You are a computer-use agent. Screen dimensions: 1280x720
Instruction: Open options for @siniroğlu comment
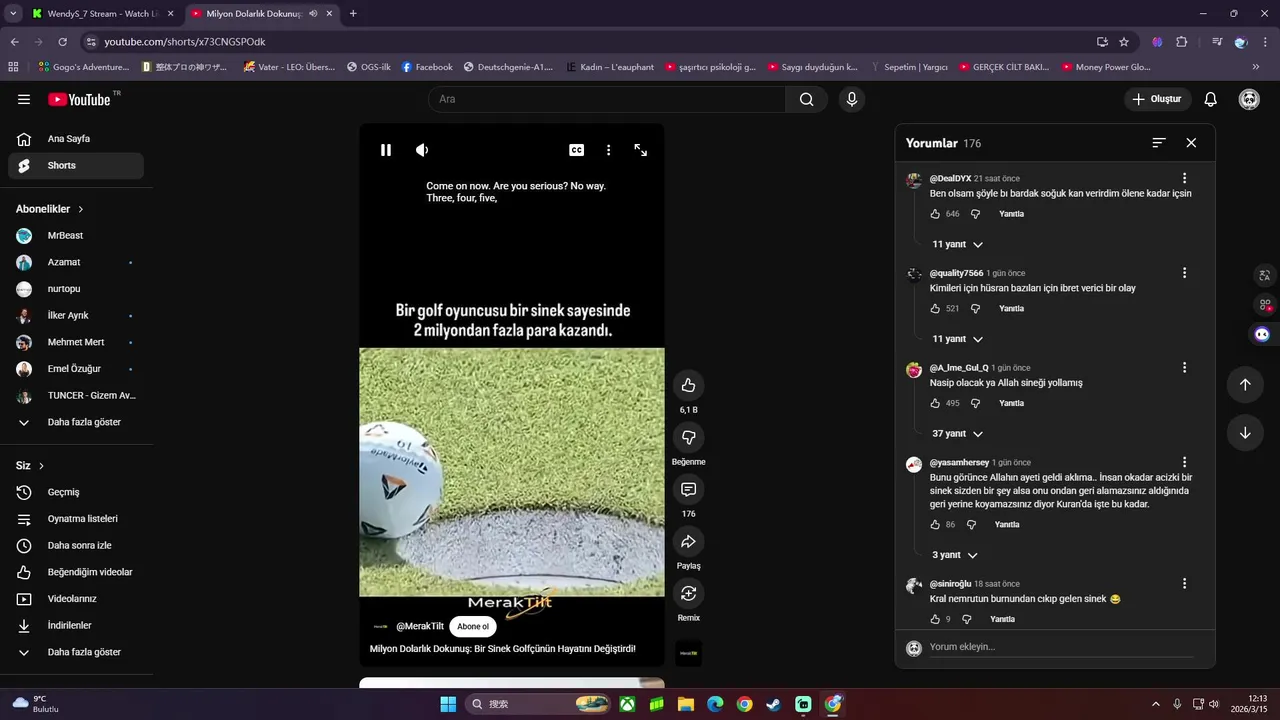(x=1184, y=583)
